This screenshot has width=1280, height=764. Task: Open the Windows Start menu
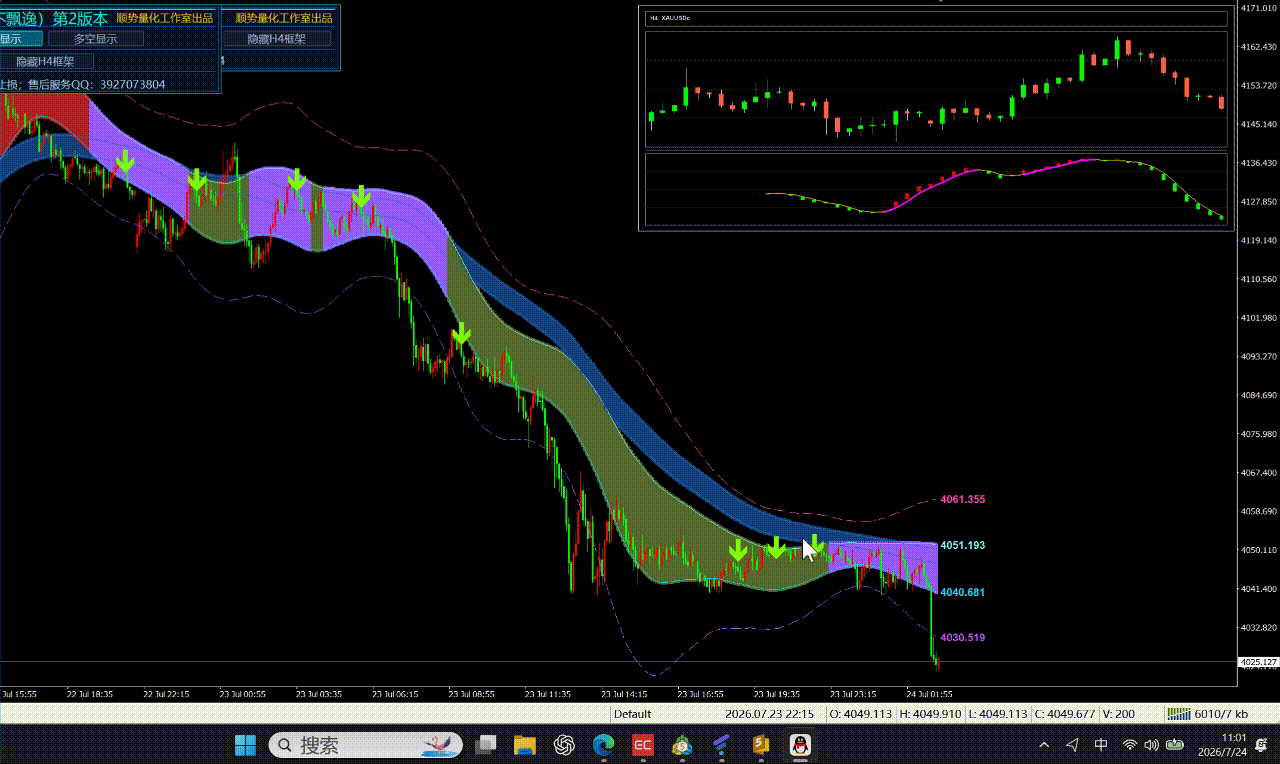(x=245, y=745)
